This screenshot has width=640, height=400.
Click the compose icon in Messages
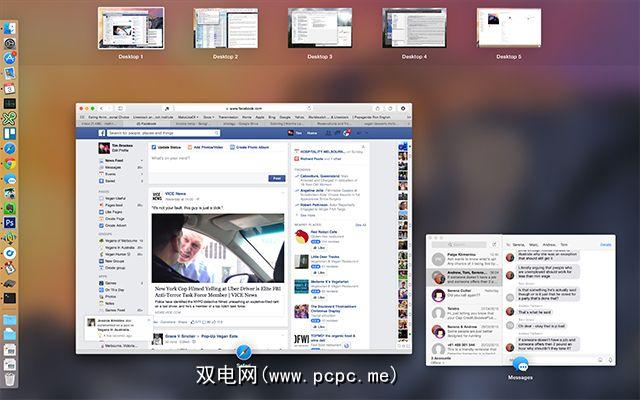(494, 244)
